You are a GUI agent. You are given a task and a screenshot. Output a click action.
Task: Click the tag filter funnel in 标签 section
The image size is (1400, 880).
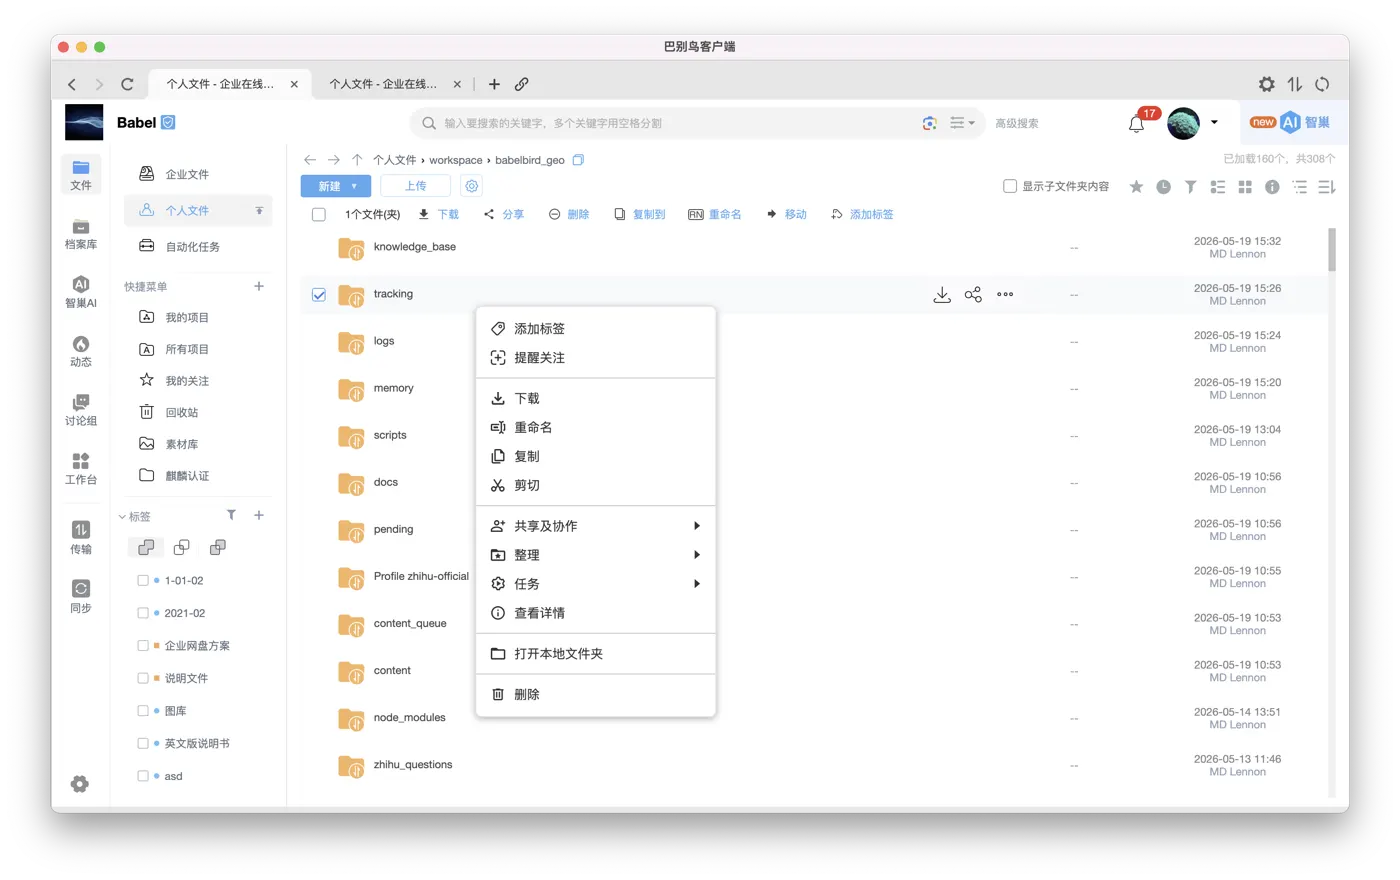pos(231,515)
